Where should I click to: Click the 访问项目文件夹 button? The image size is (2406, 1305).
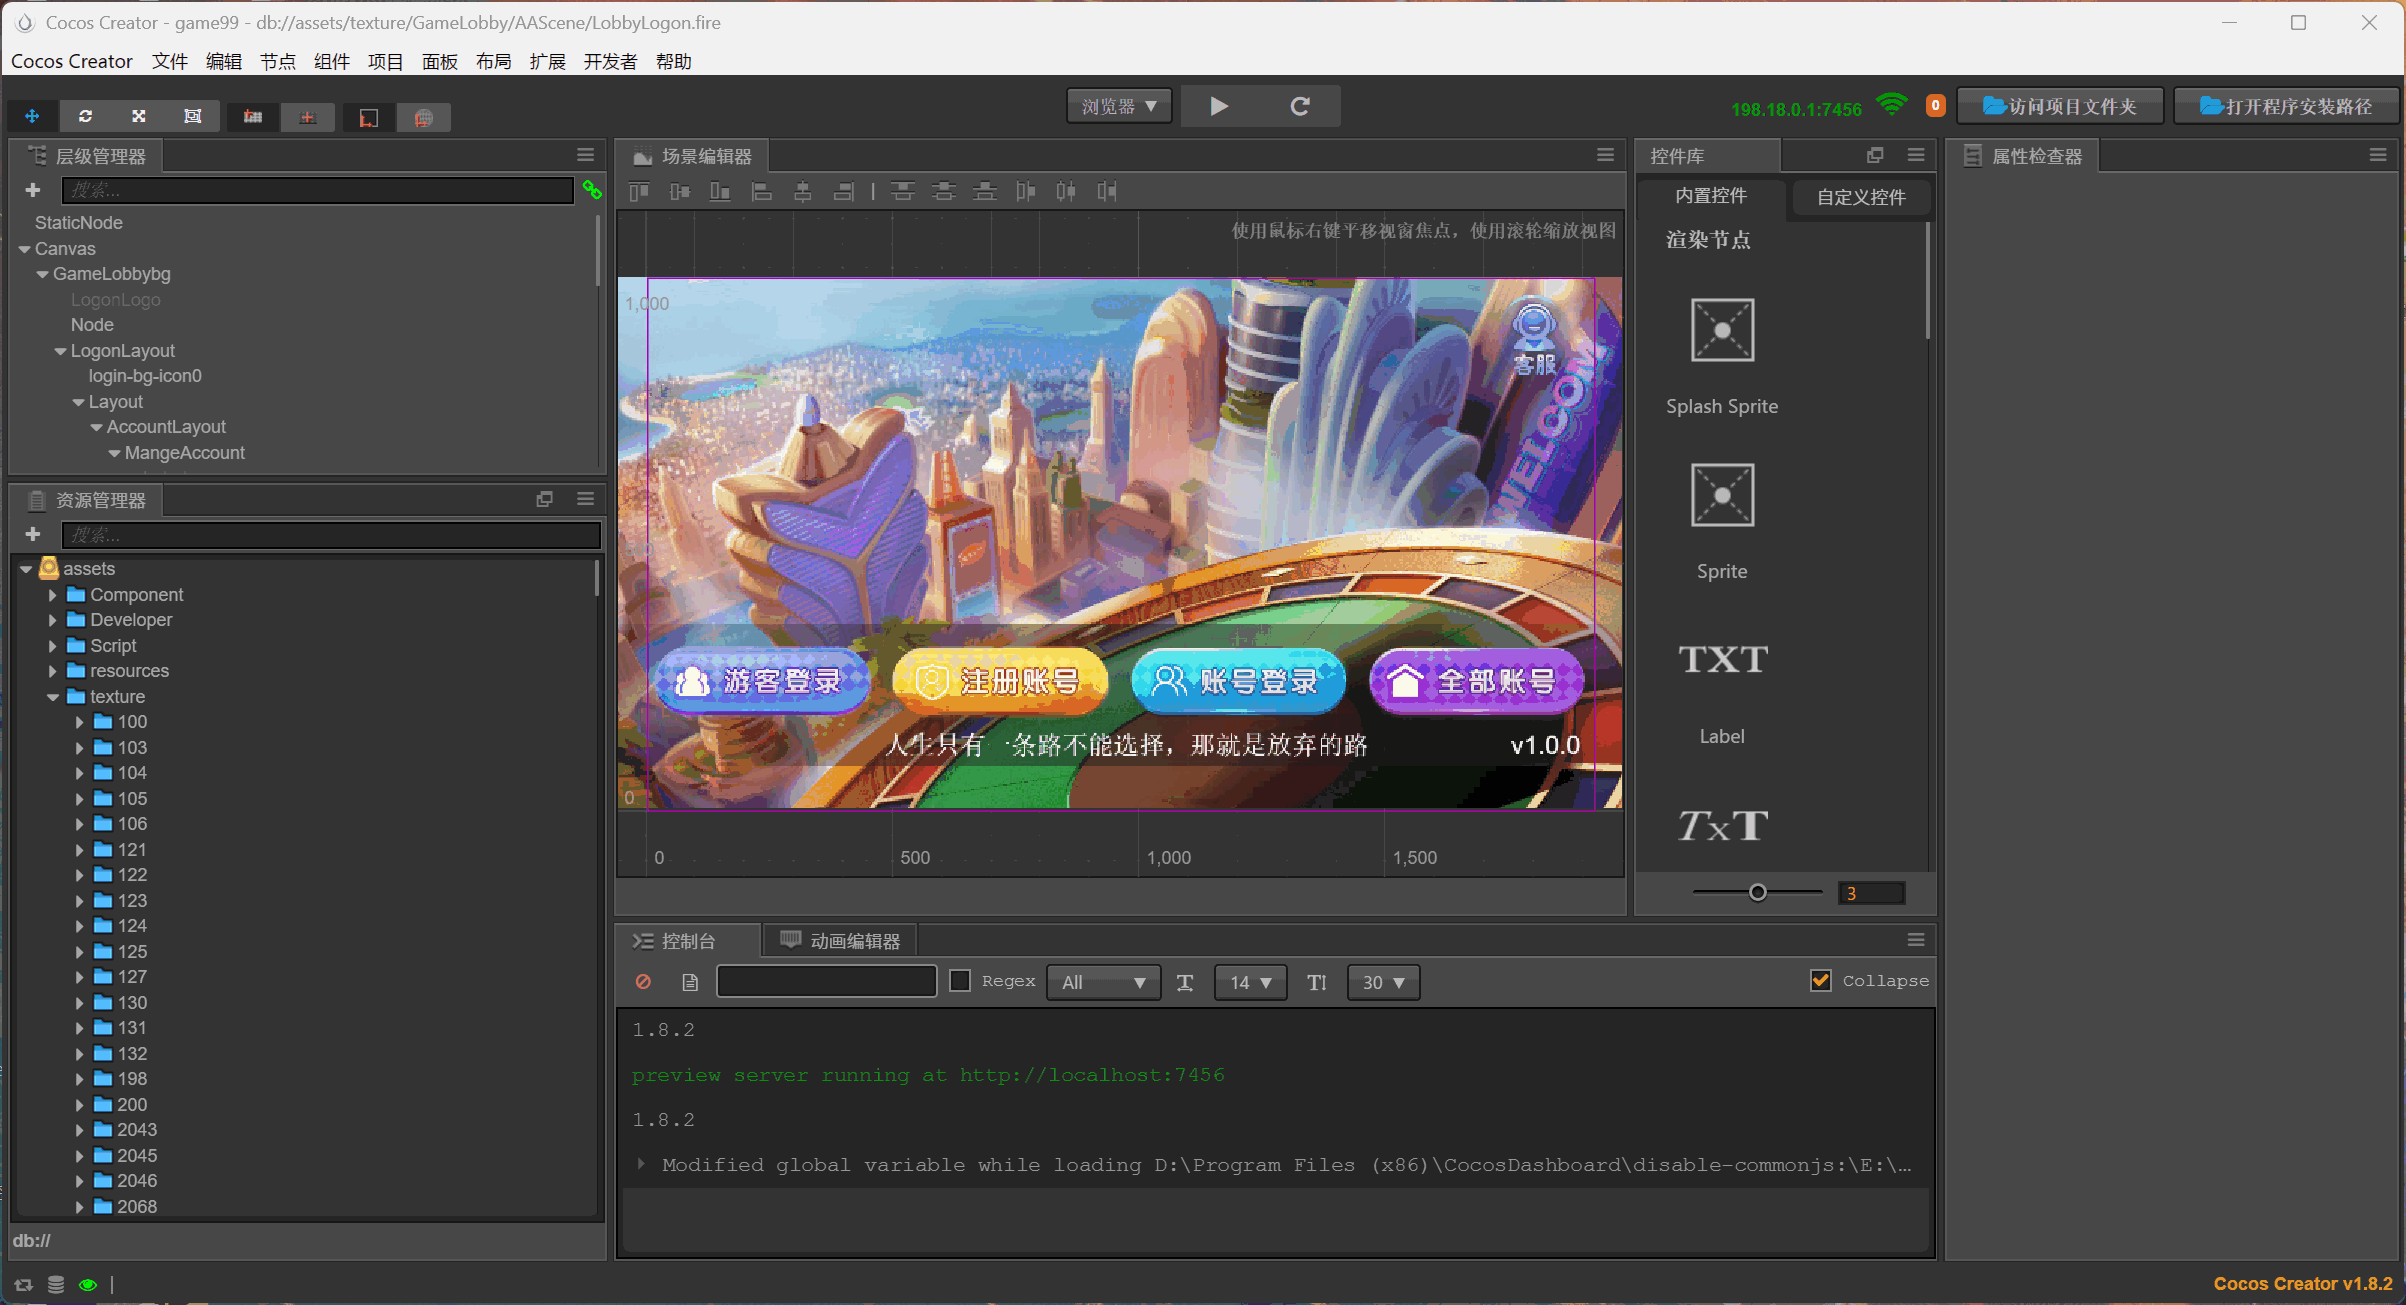[2060, 105]
